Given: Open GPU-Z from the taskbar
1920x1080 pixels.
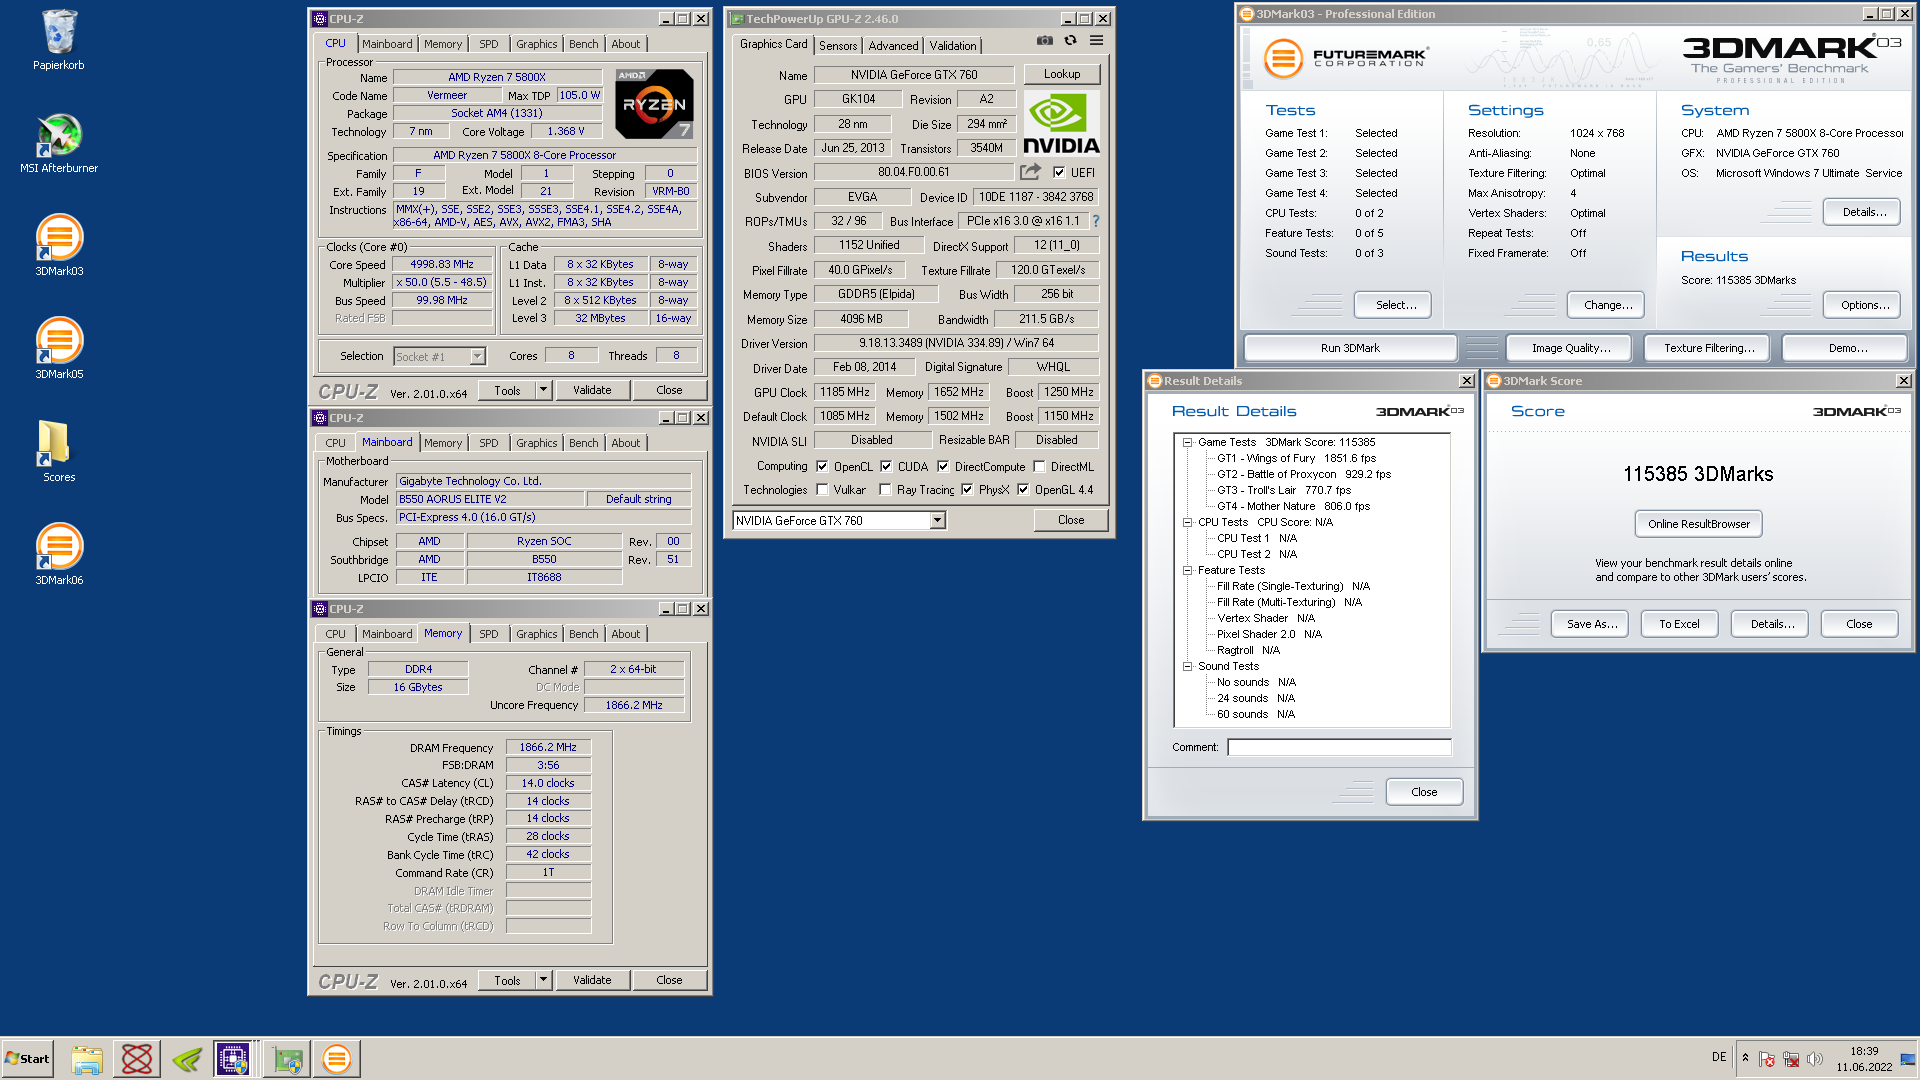Looking at the screenshot, I should click(x=287, y=1059).
